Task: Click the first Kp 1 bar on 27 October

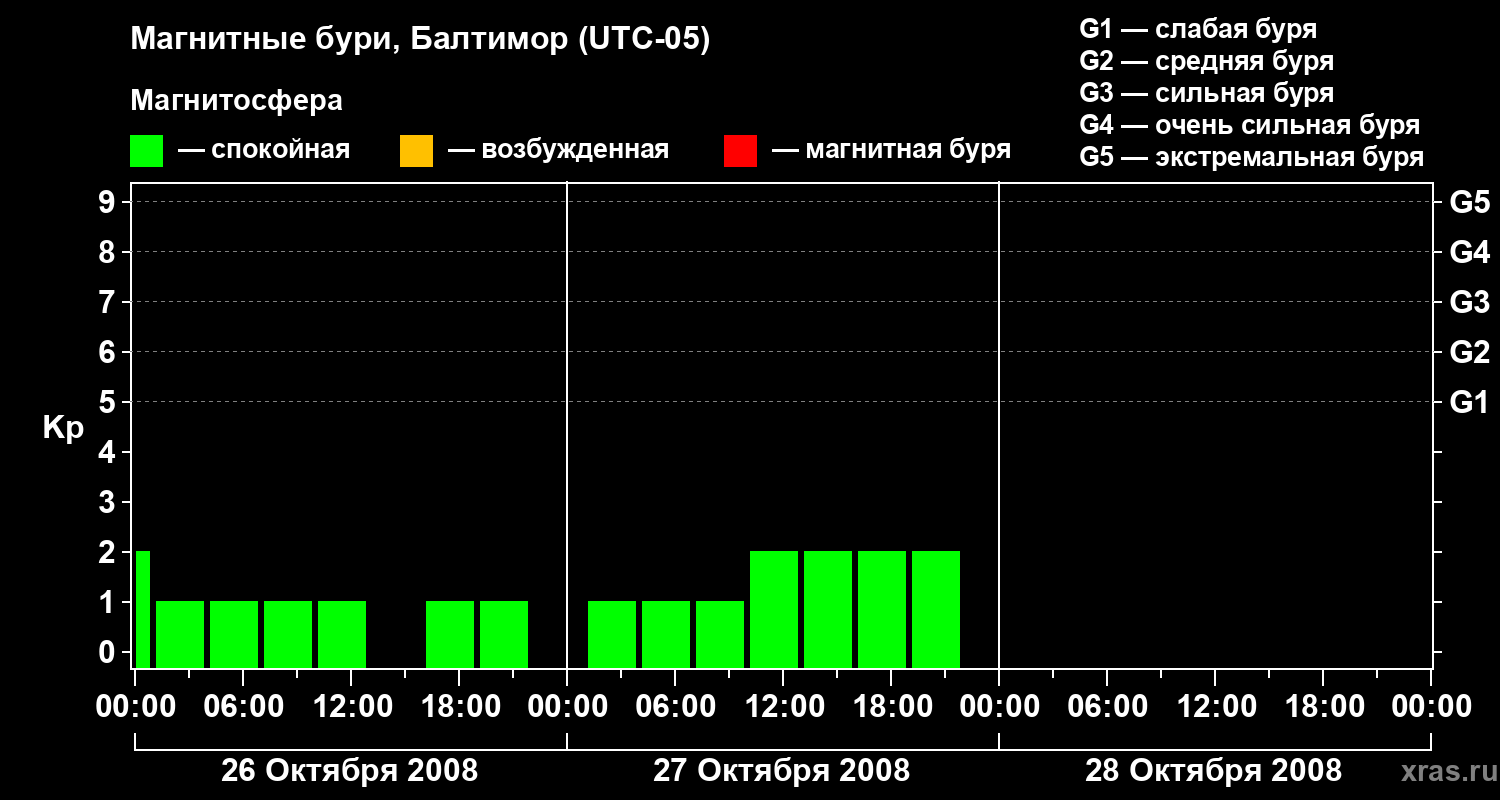Action: (x=612, y=634)
